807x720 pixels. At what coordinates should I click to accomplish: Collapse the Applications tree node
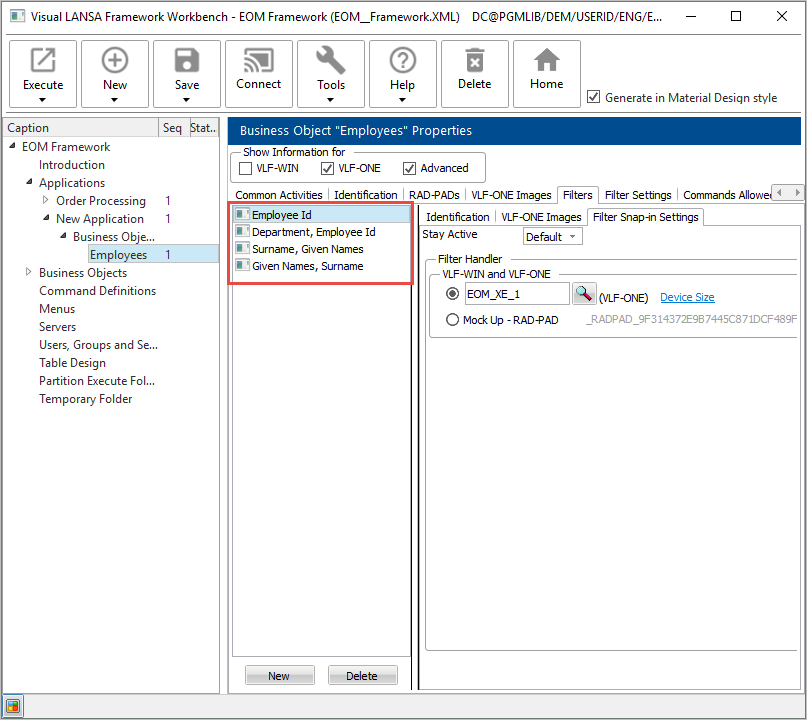pos(29,182)
